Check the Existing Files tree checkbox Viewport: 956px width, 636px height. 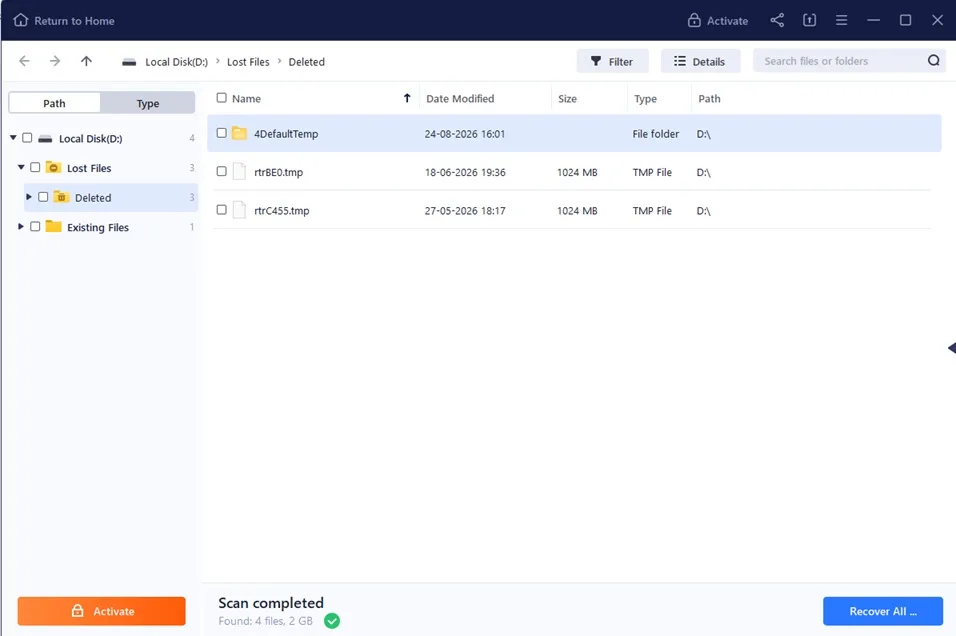click(x=35, y=226)
